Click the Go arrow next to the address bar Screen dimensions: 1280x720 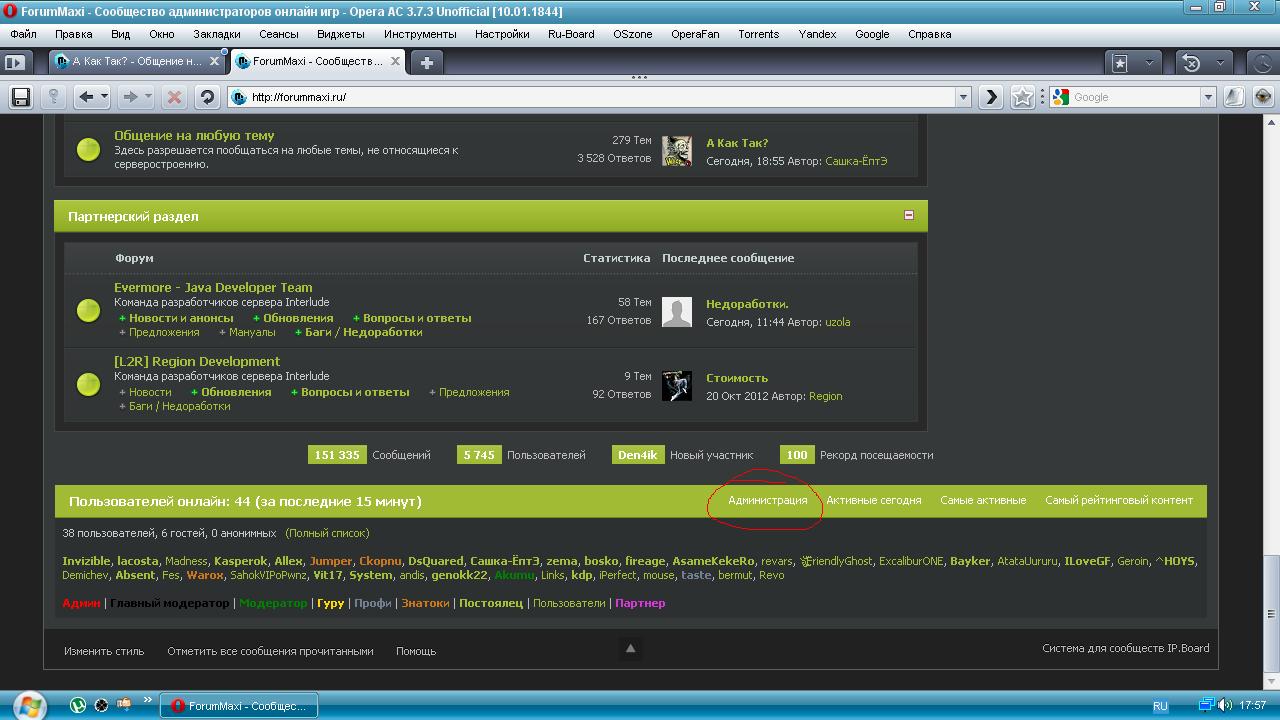pyautogui.click(x=990, y=97)
